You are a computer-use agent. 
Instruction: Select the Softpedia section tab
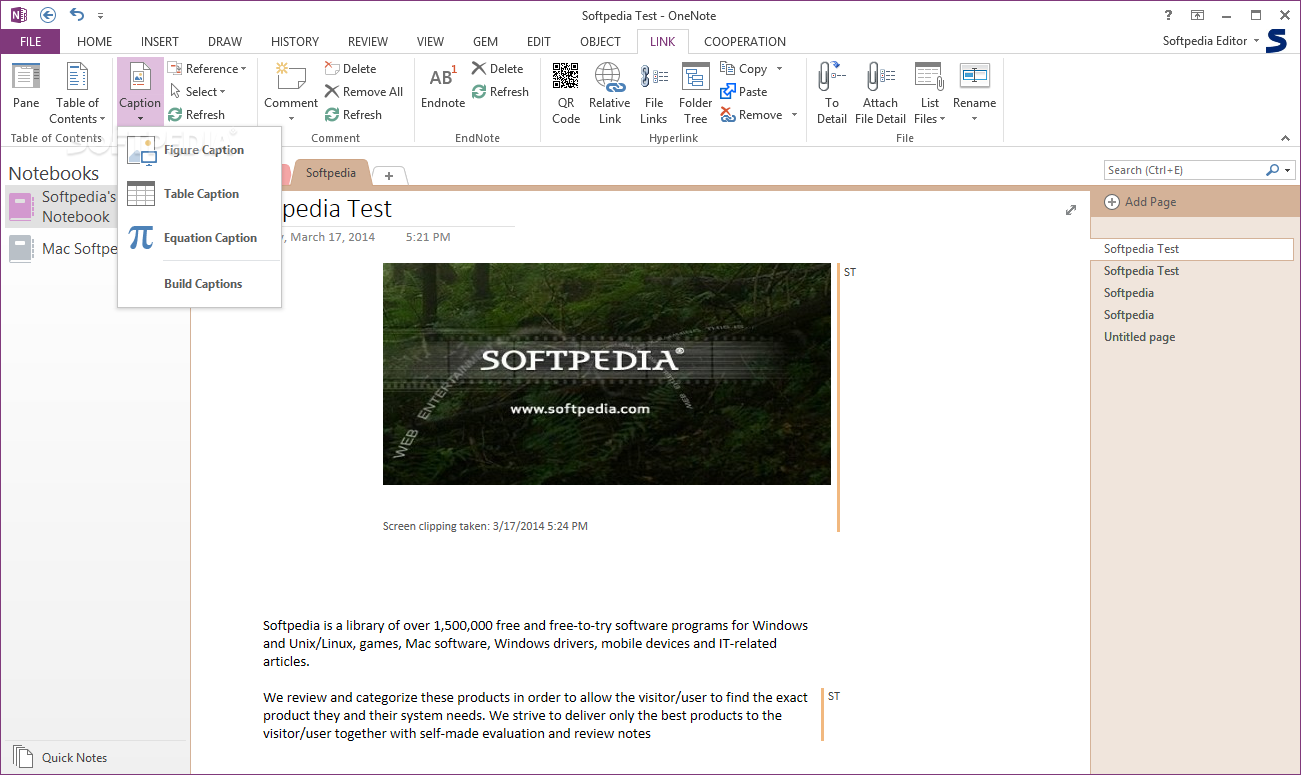(331, 173)
